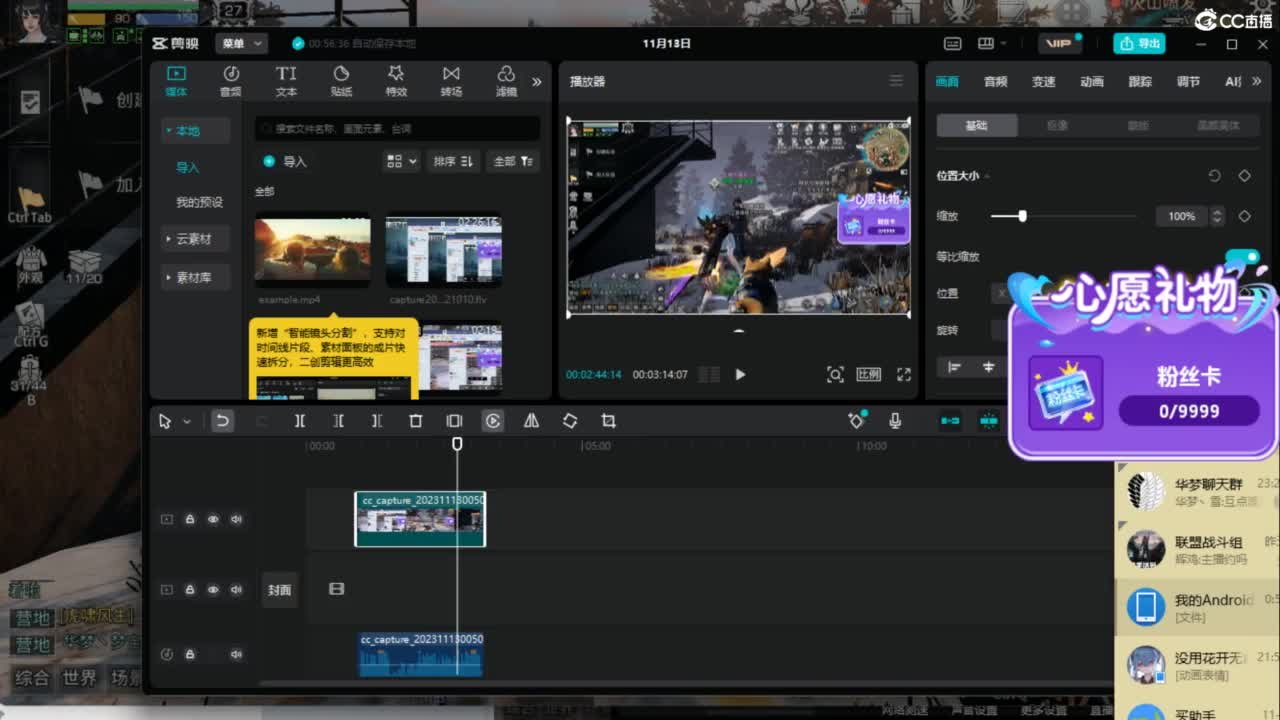
Task: Enter fullscreen preview
Action: coord(904,374)
